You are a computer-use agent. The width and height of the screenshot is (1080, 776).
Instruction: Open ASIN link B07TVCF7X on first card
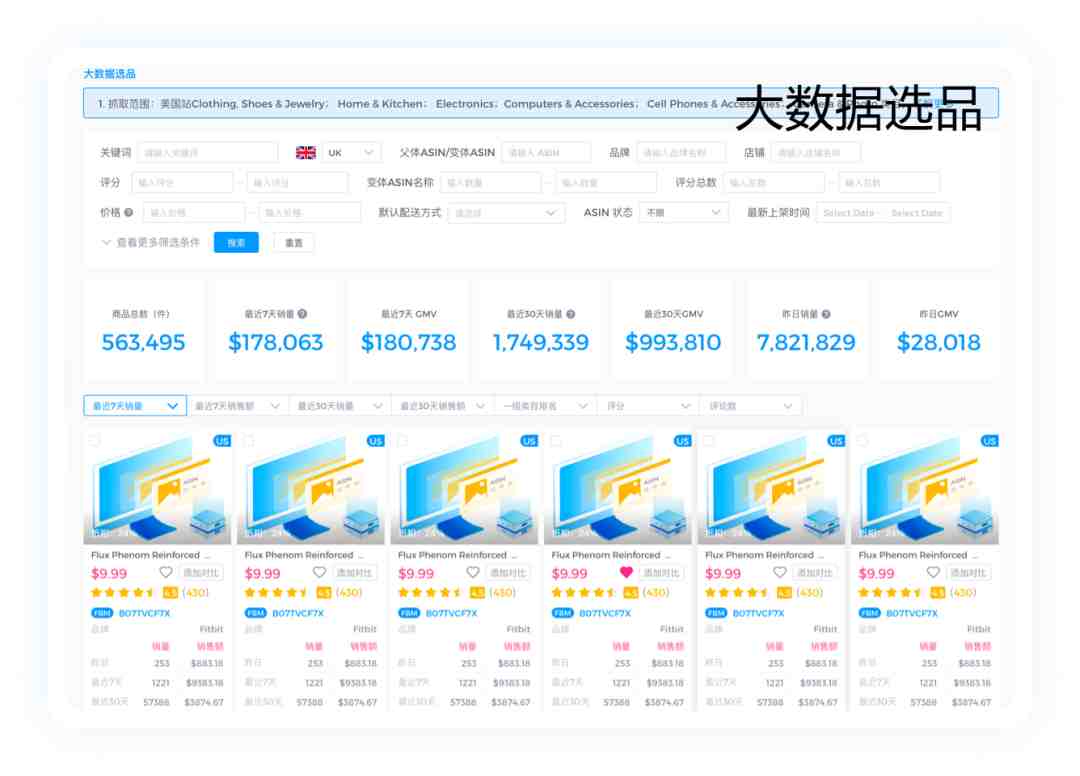145,613
